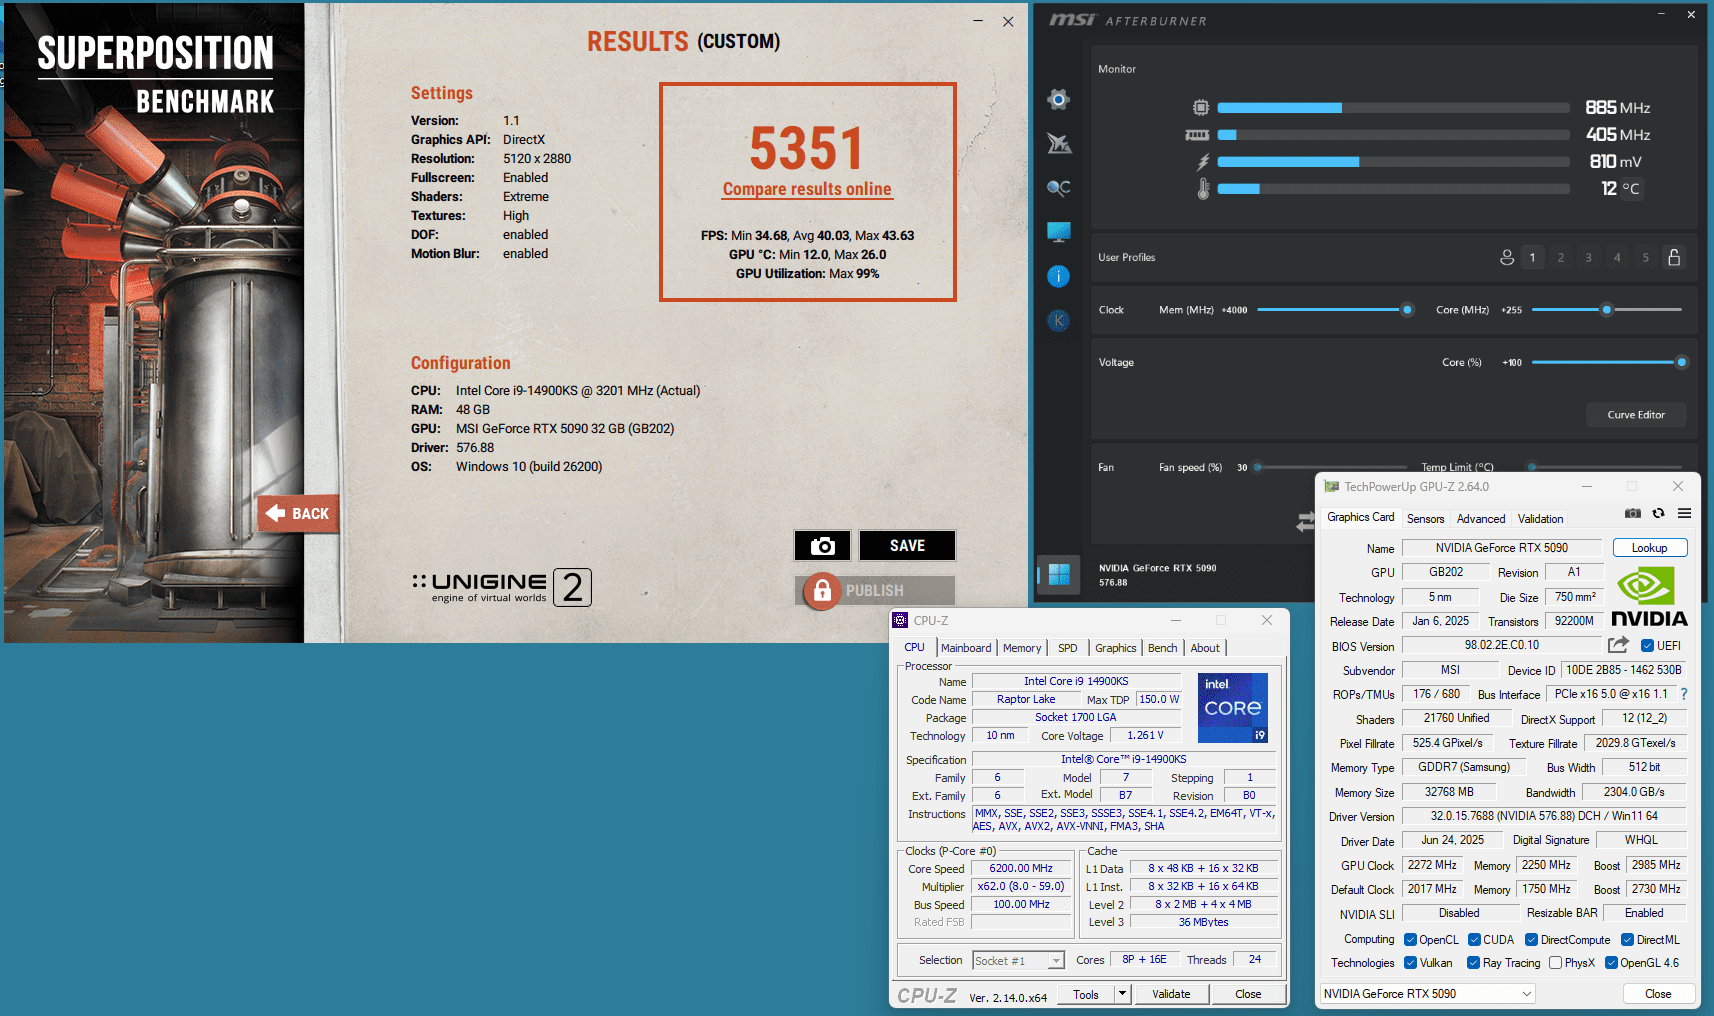Image resolution: width=1714 pixels, height=1016 pixels.
Task: Click the BIOS export share icon in GPU-Z
Action: click(1618, 645)
